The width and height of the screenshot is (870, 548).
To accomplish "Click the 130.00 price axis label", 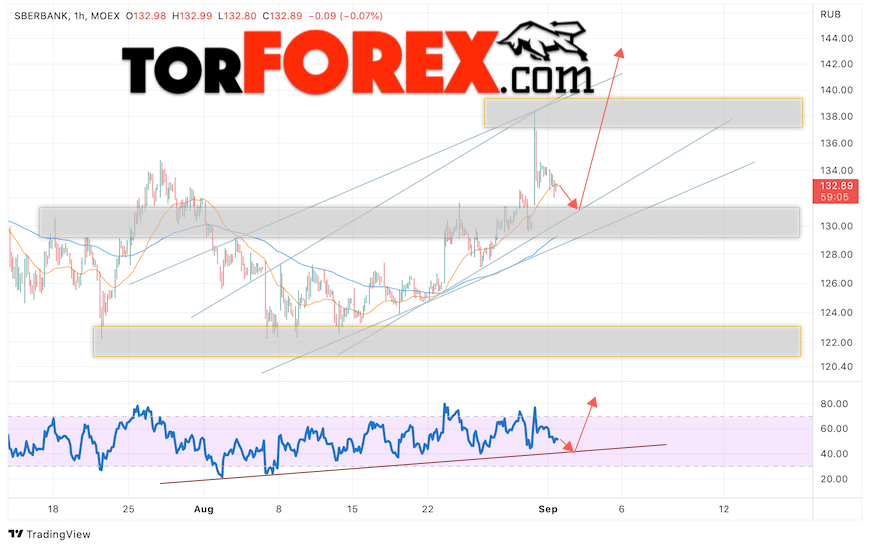I will [x=837, y=226].
